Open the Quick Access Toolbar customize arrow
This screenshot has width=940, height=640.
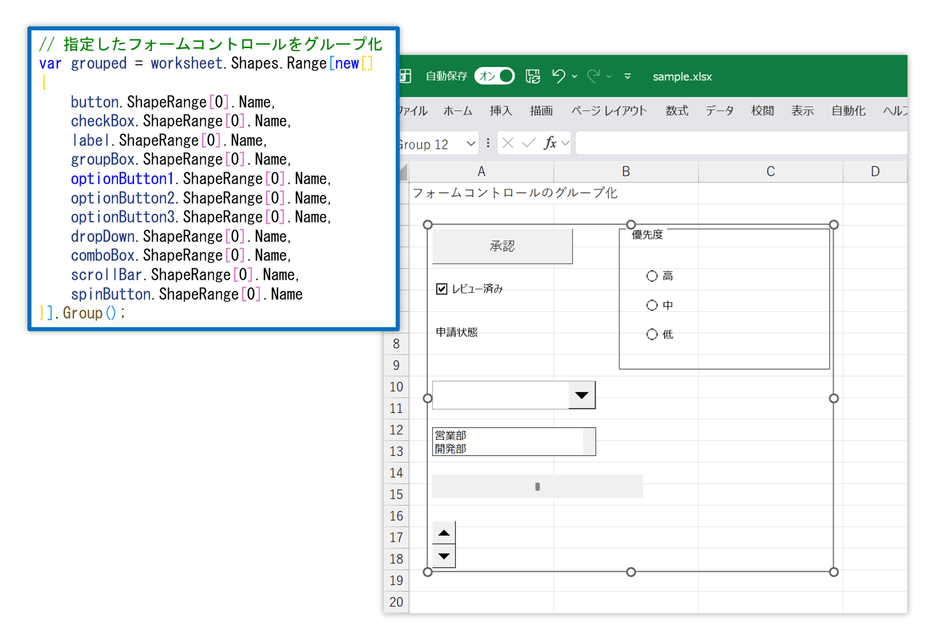[x=627, y=76]
